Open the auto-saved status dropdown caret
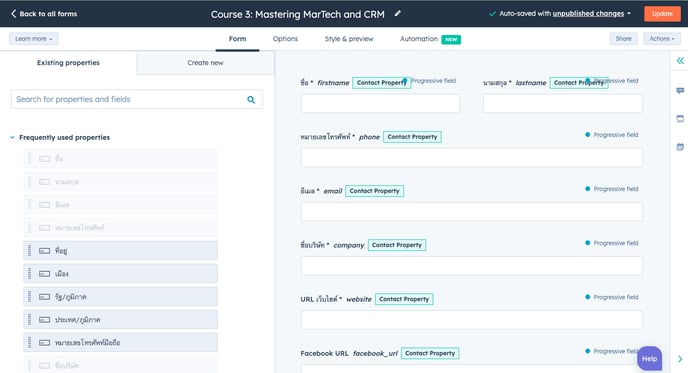 [629, 14]
